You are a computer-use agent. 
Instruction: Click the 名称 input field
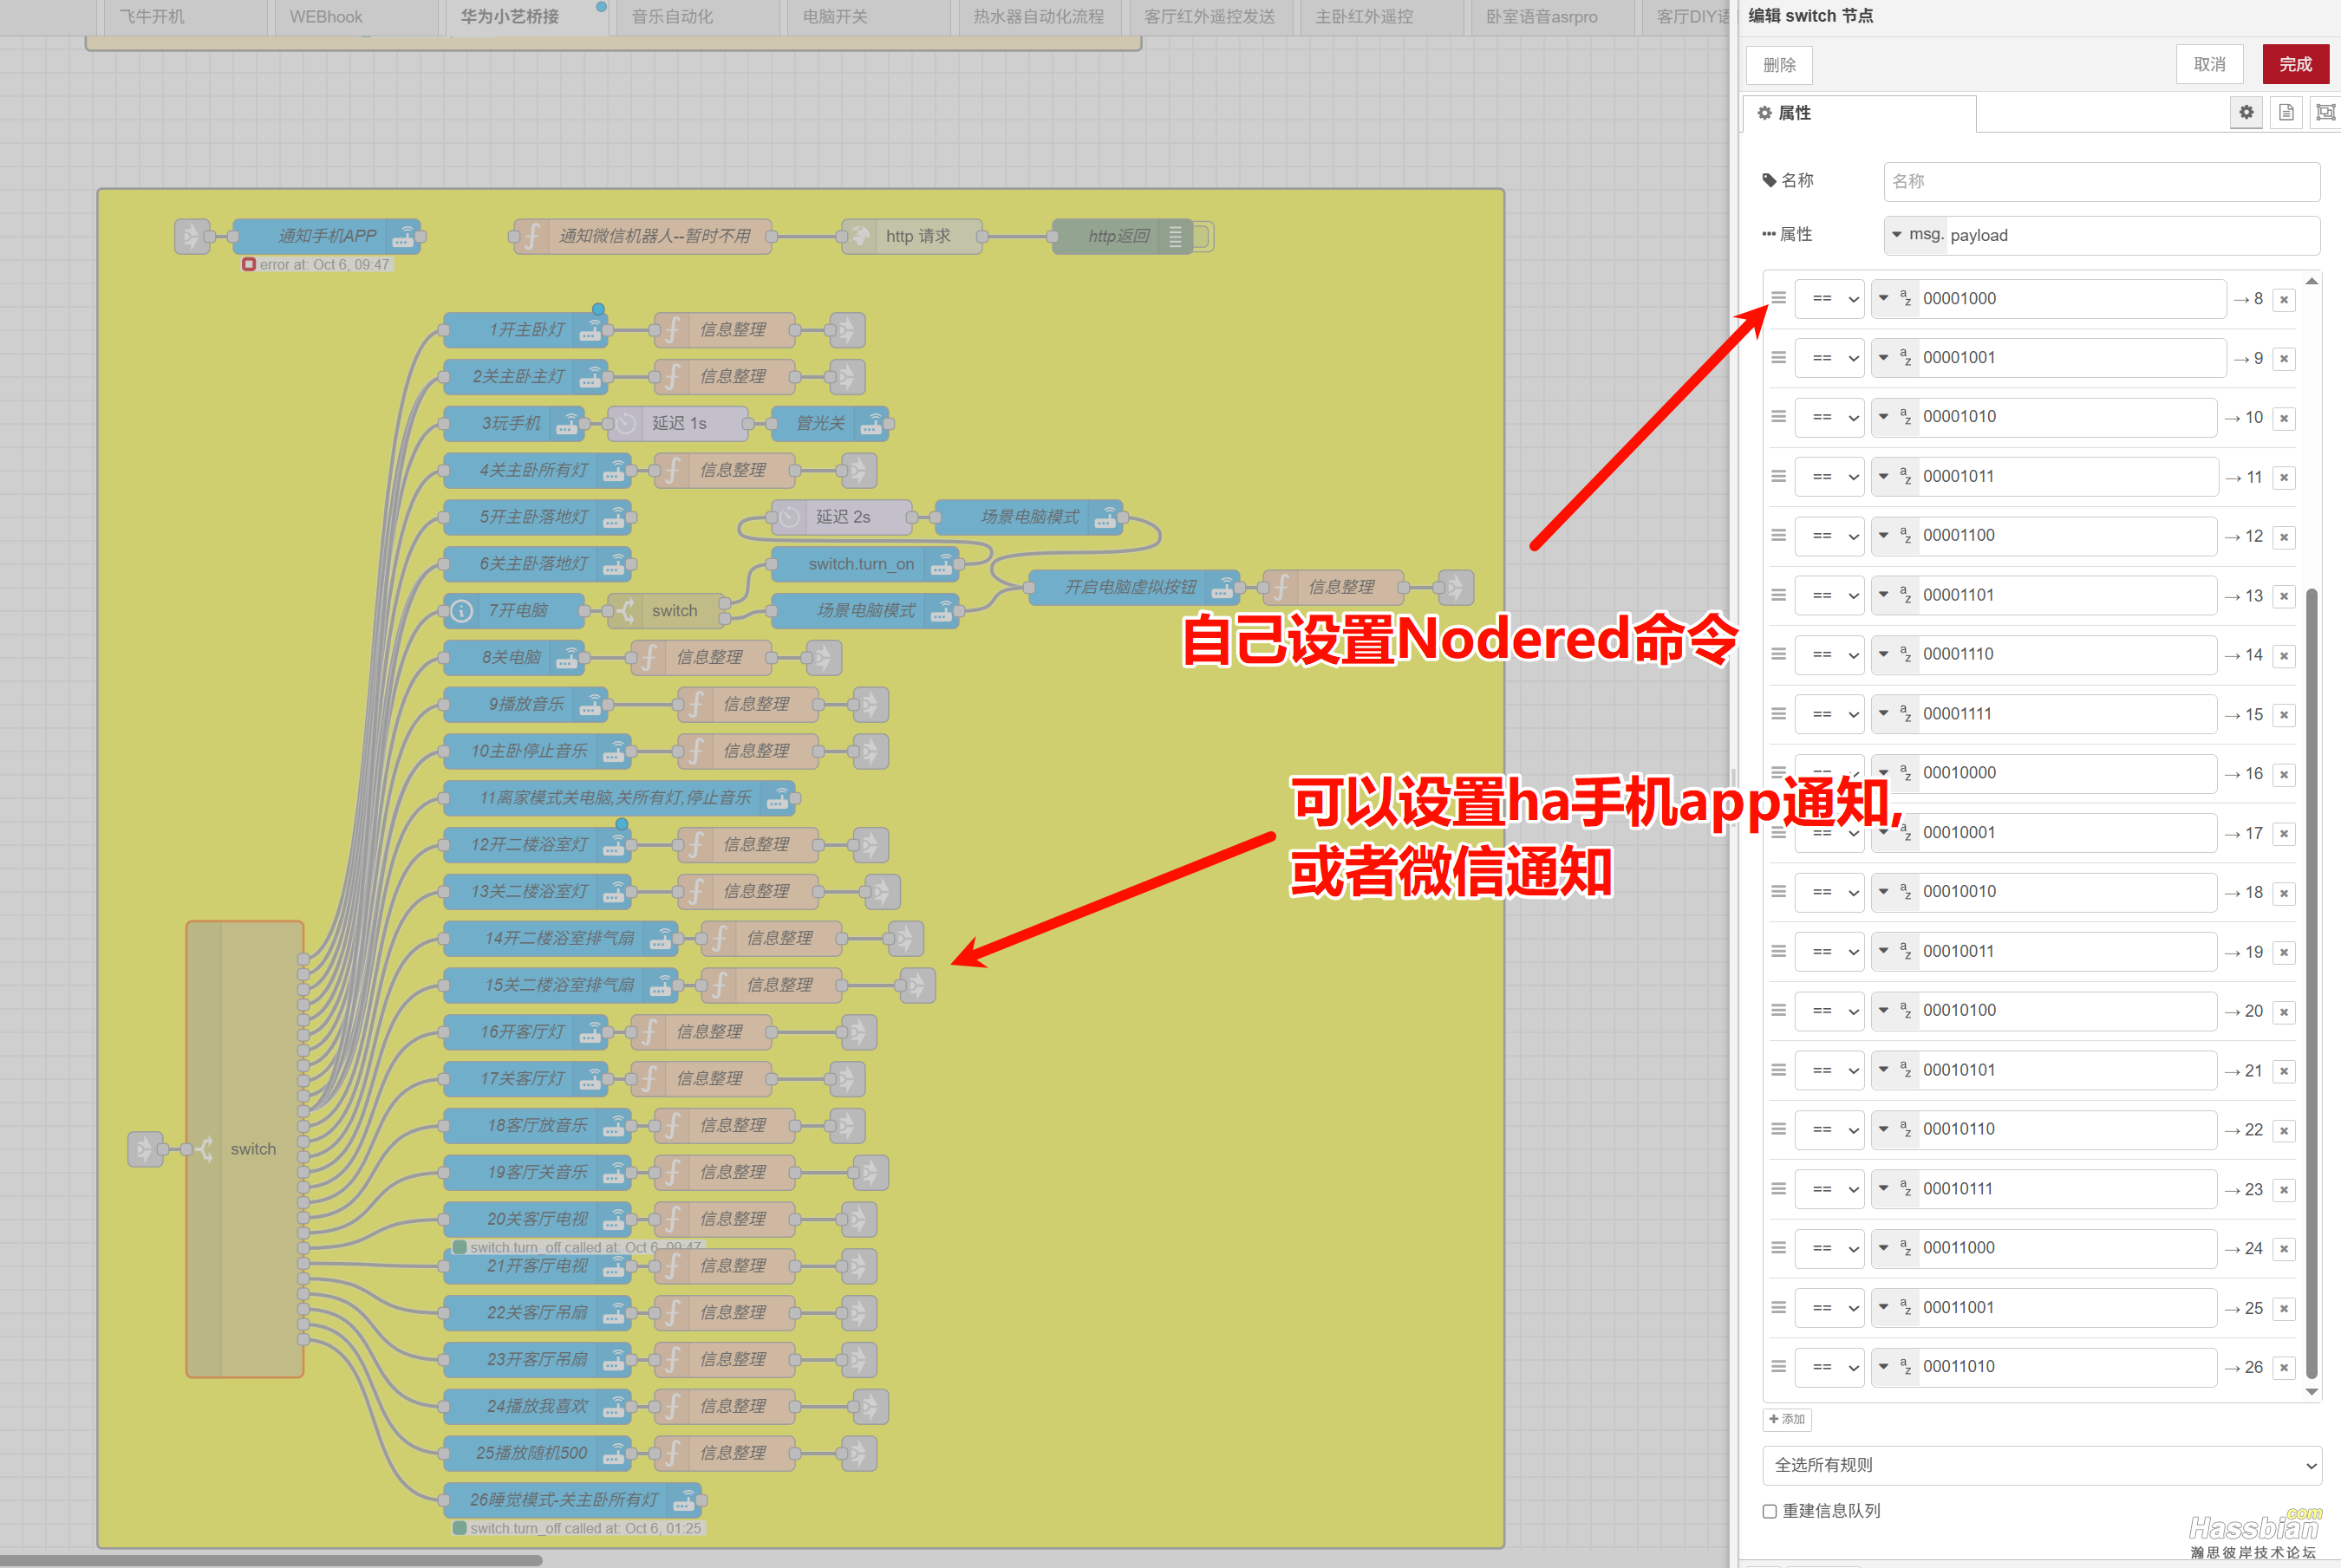[x=2100, y=181]
